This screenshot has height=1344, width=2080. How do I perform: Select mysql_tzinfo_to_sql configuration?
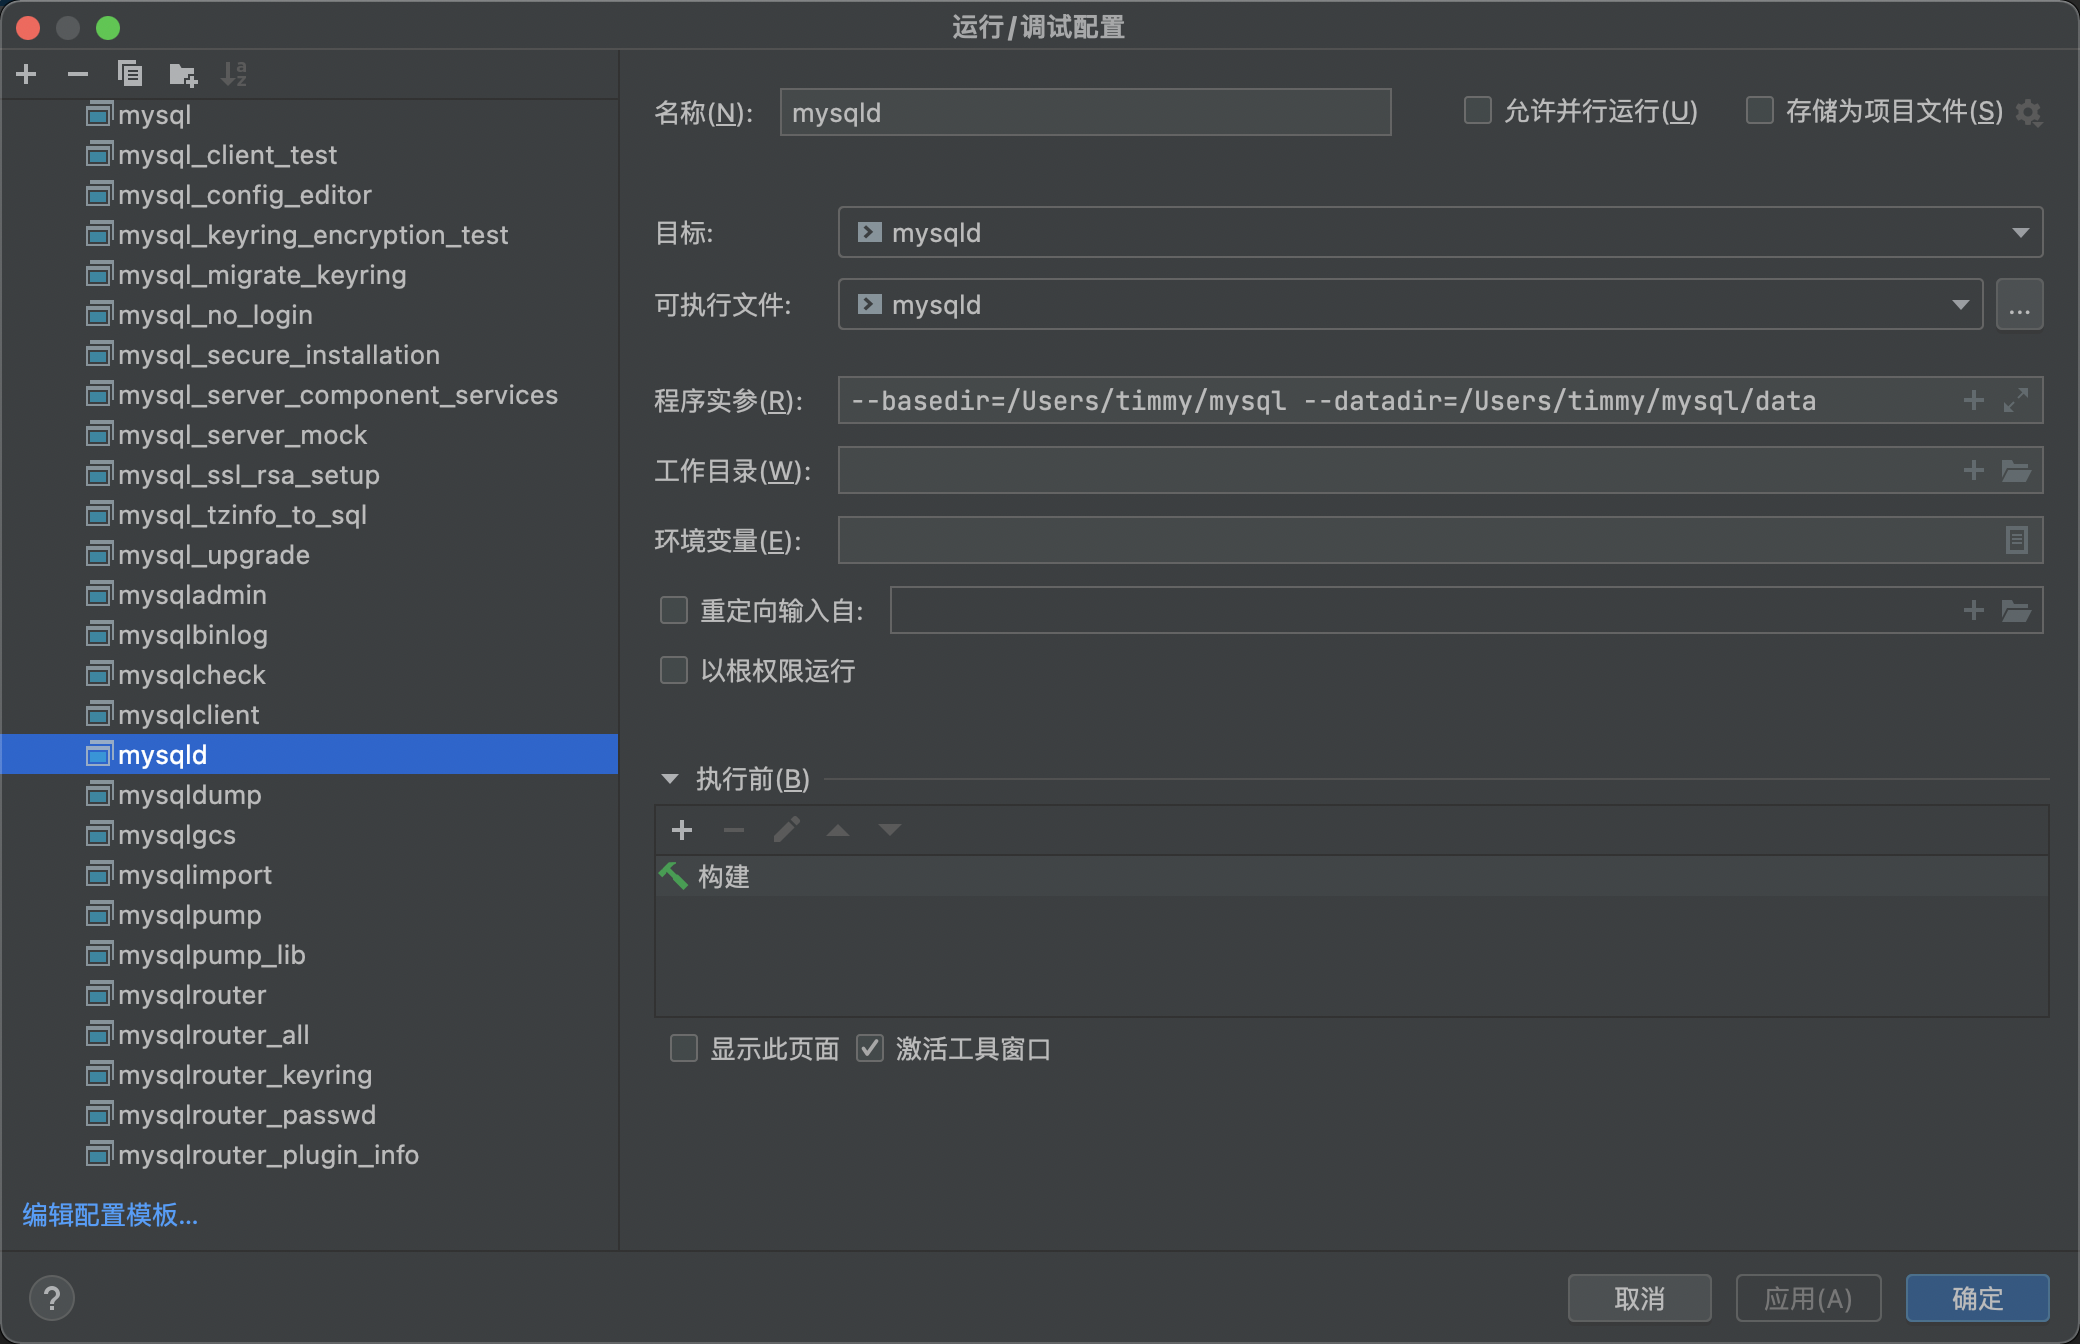pos(310,515)
